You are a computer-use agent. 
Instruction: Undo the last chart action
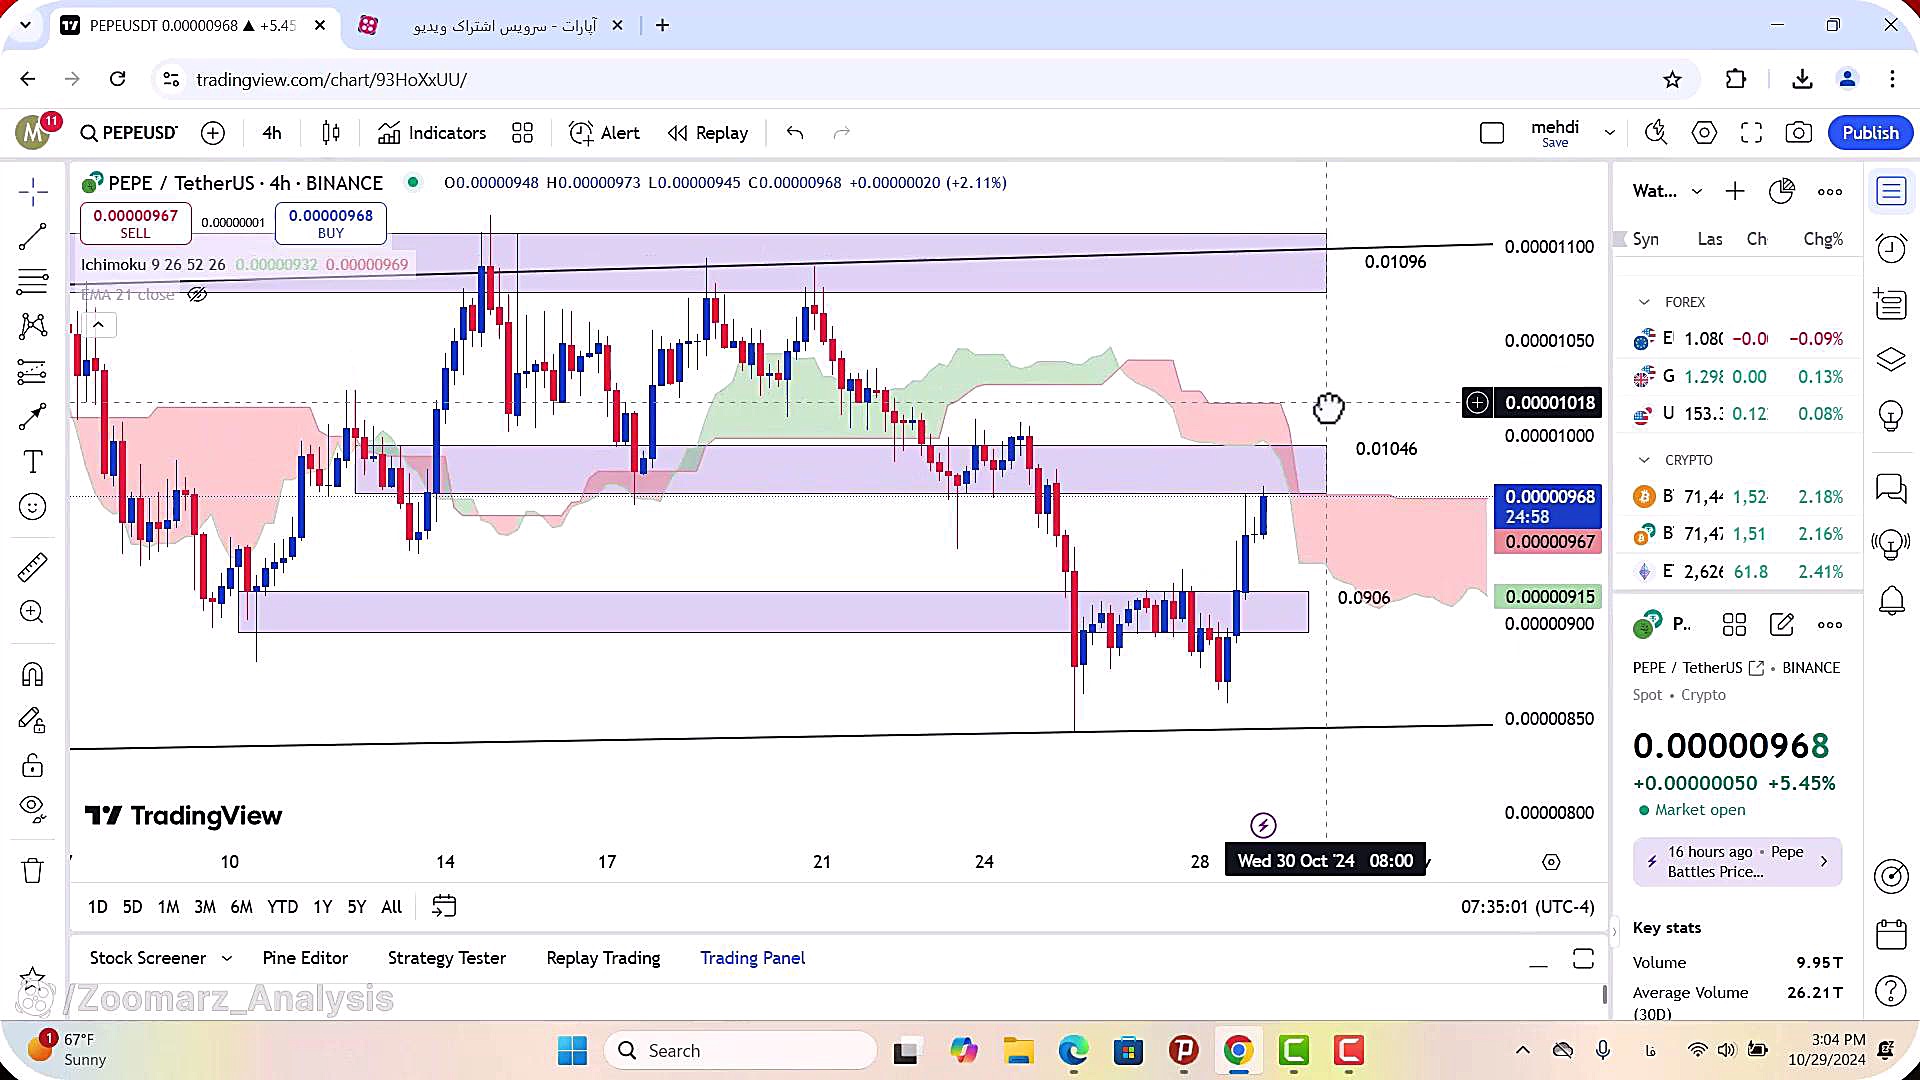point(795,133)
